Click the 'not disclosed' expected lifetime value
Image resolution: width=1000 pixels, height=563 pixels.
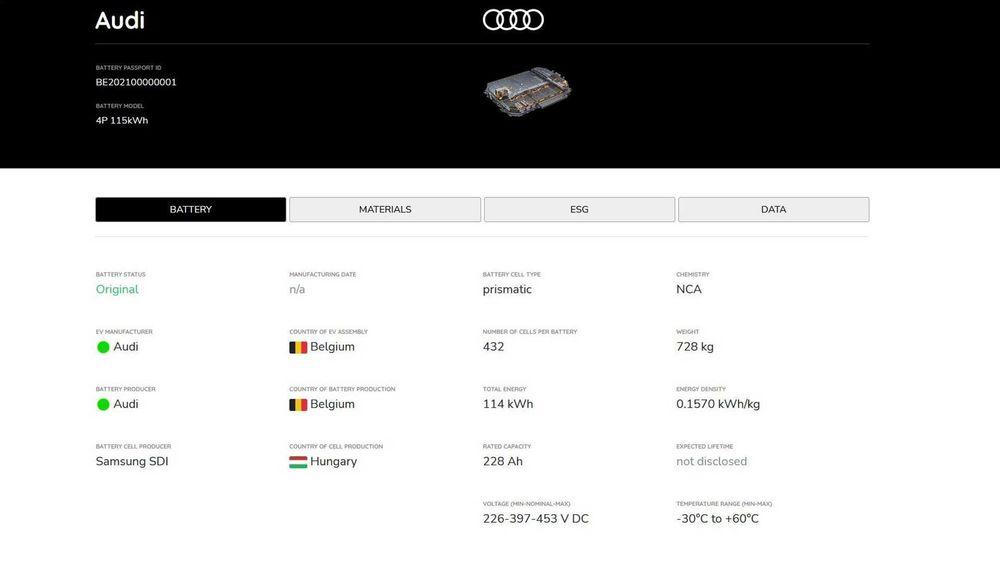(711, 462)
